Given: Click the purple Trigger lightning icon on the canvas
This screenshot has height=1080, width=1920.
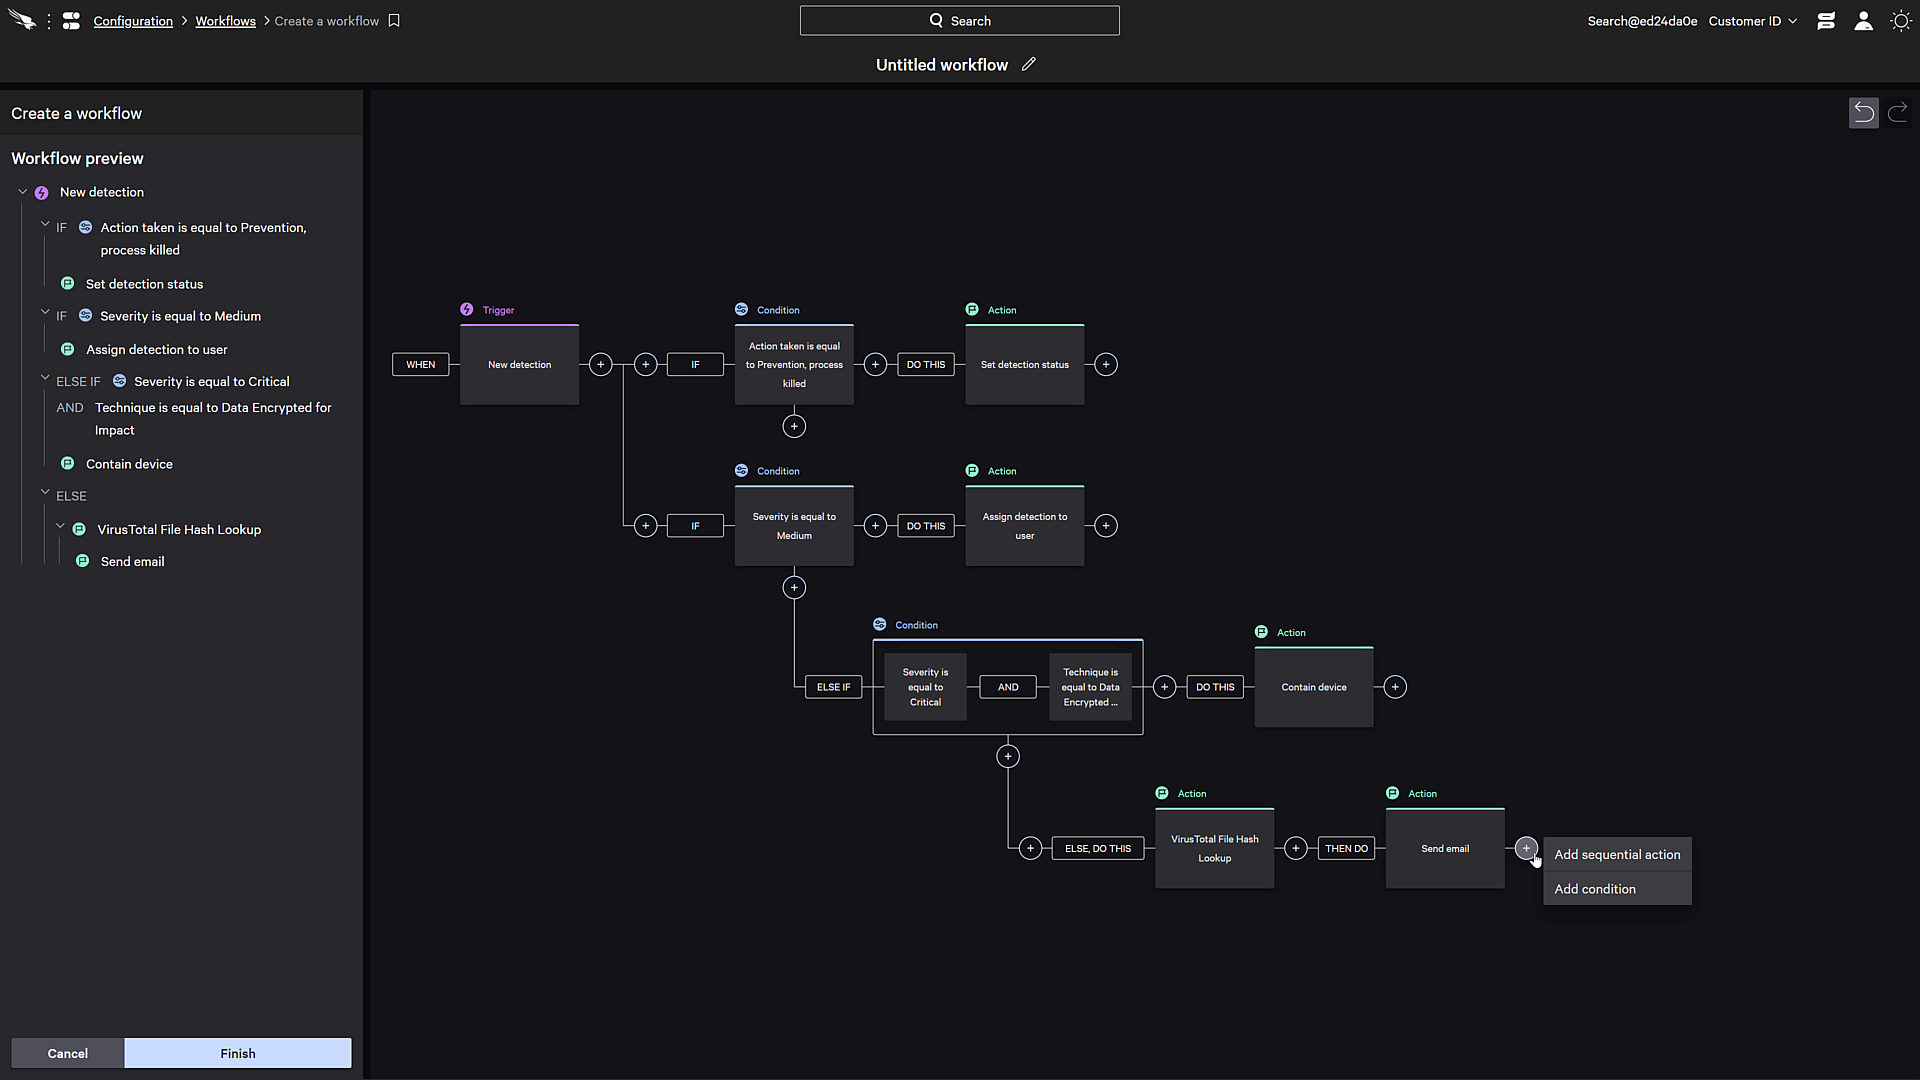Looking at the screenshot, I should click(x=467, y=310).
